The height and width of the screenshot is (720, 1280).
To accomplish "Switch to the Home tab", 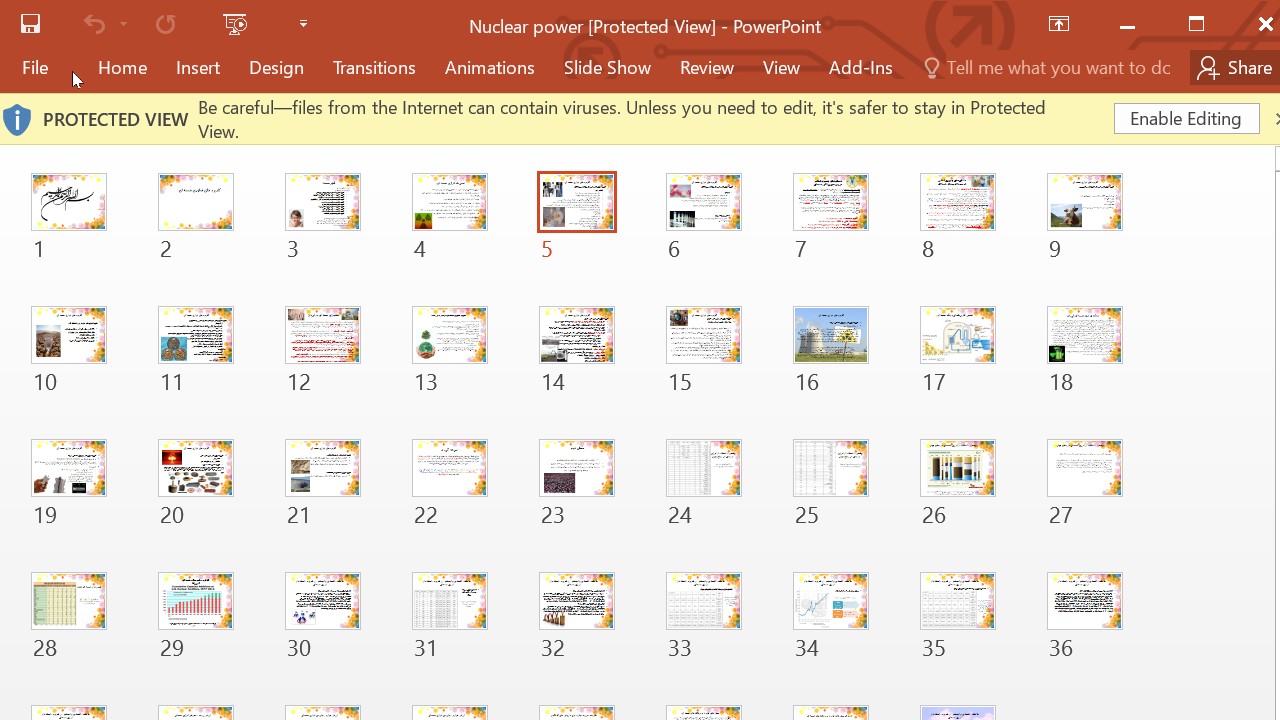I will [x=123, y=68].
